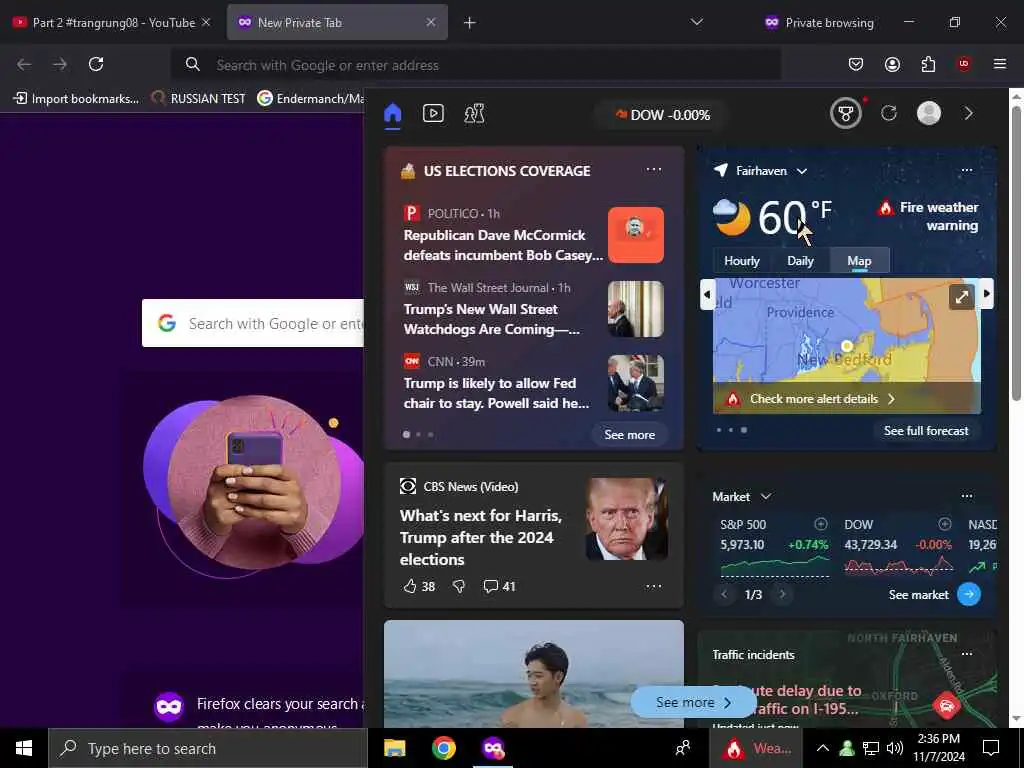Dislike the CBS News article

coord(459,586)
